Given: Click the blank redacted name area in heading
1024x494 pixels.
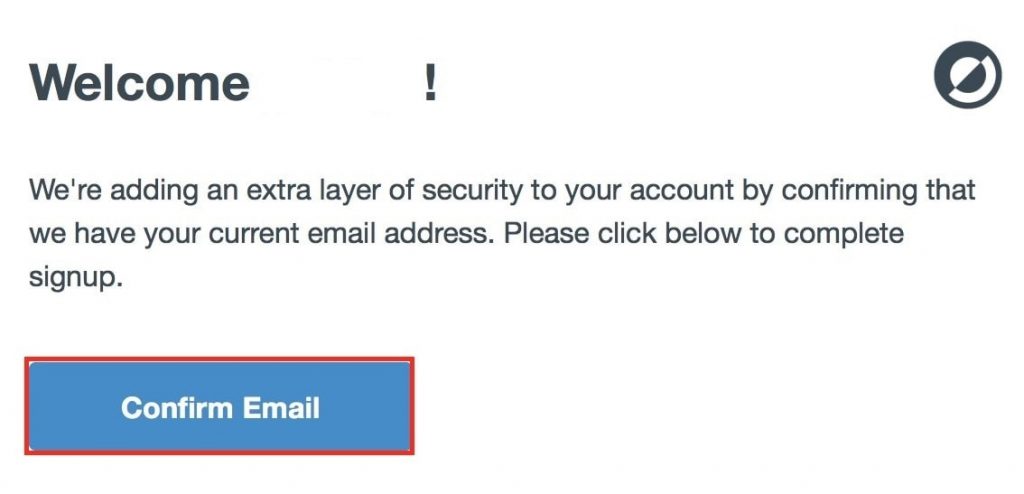Looking at the screenshot, I should click(336, 83).
